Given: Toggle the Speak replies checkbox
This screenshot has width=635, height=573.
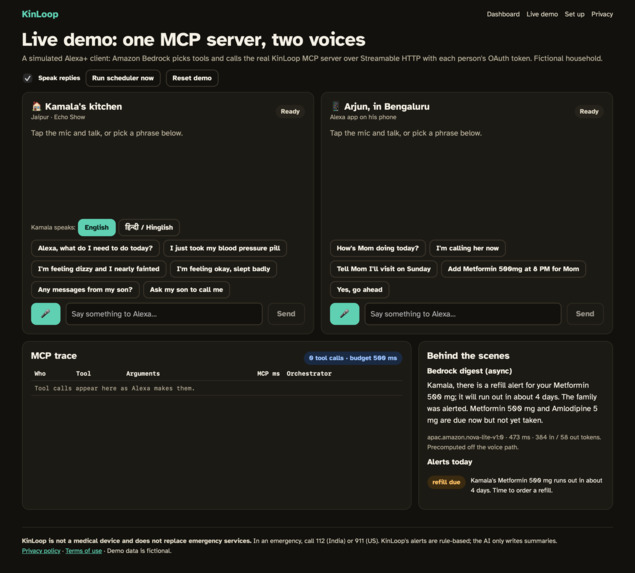Looking at the screenshot, I should click(27, 78).
